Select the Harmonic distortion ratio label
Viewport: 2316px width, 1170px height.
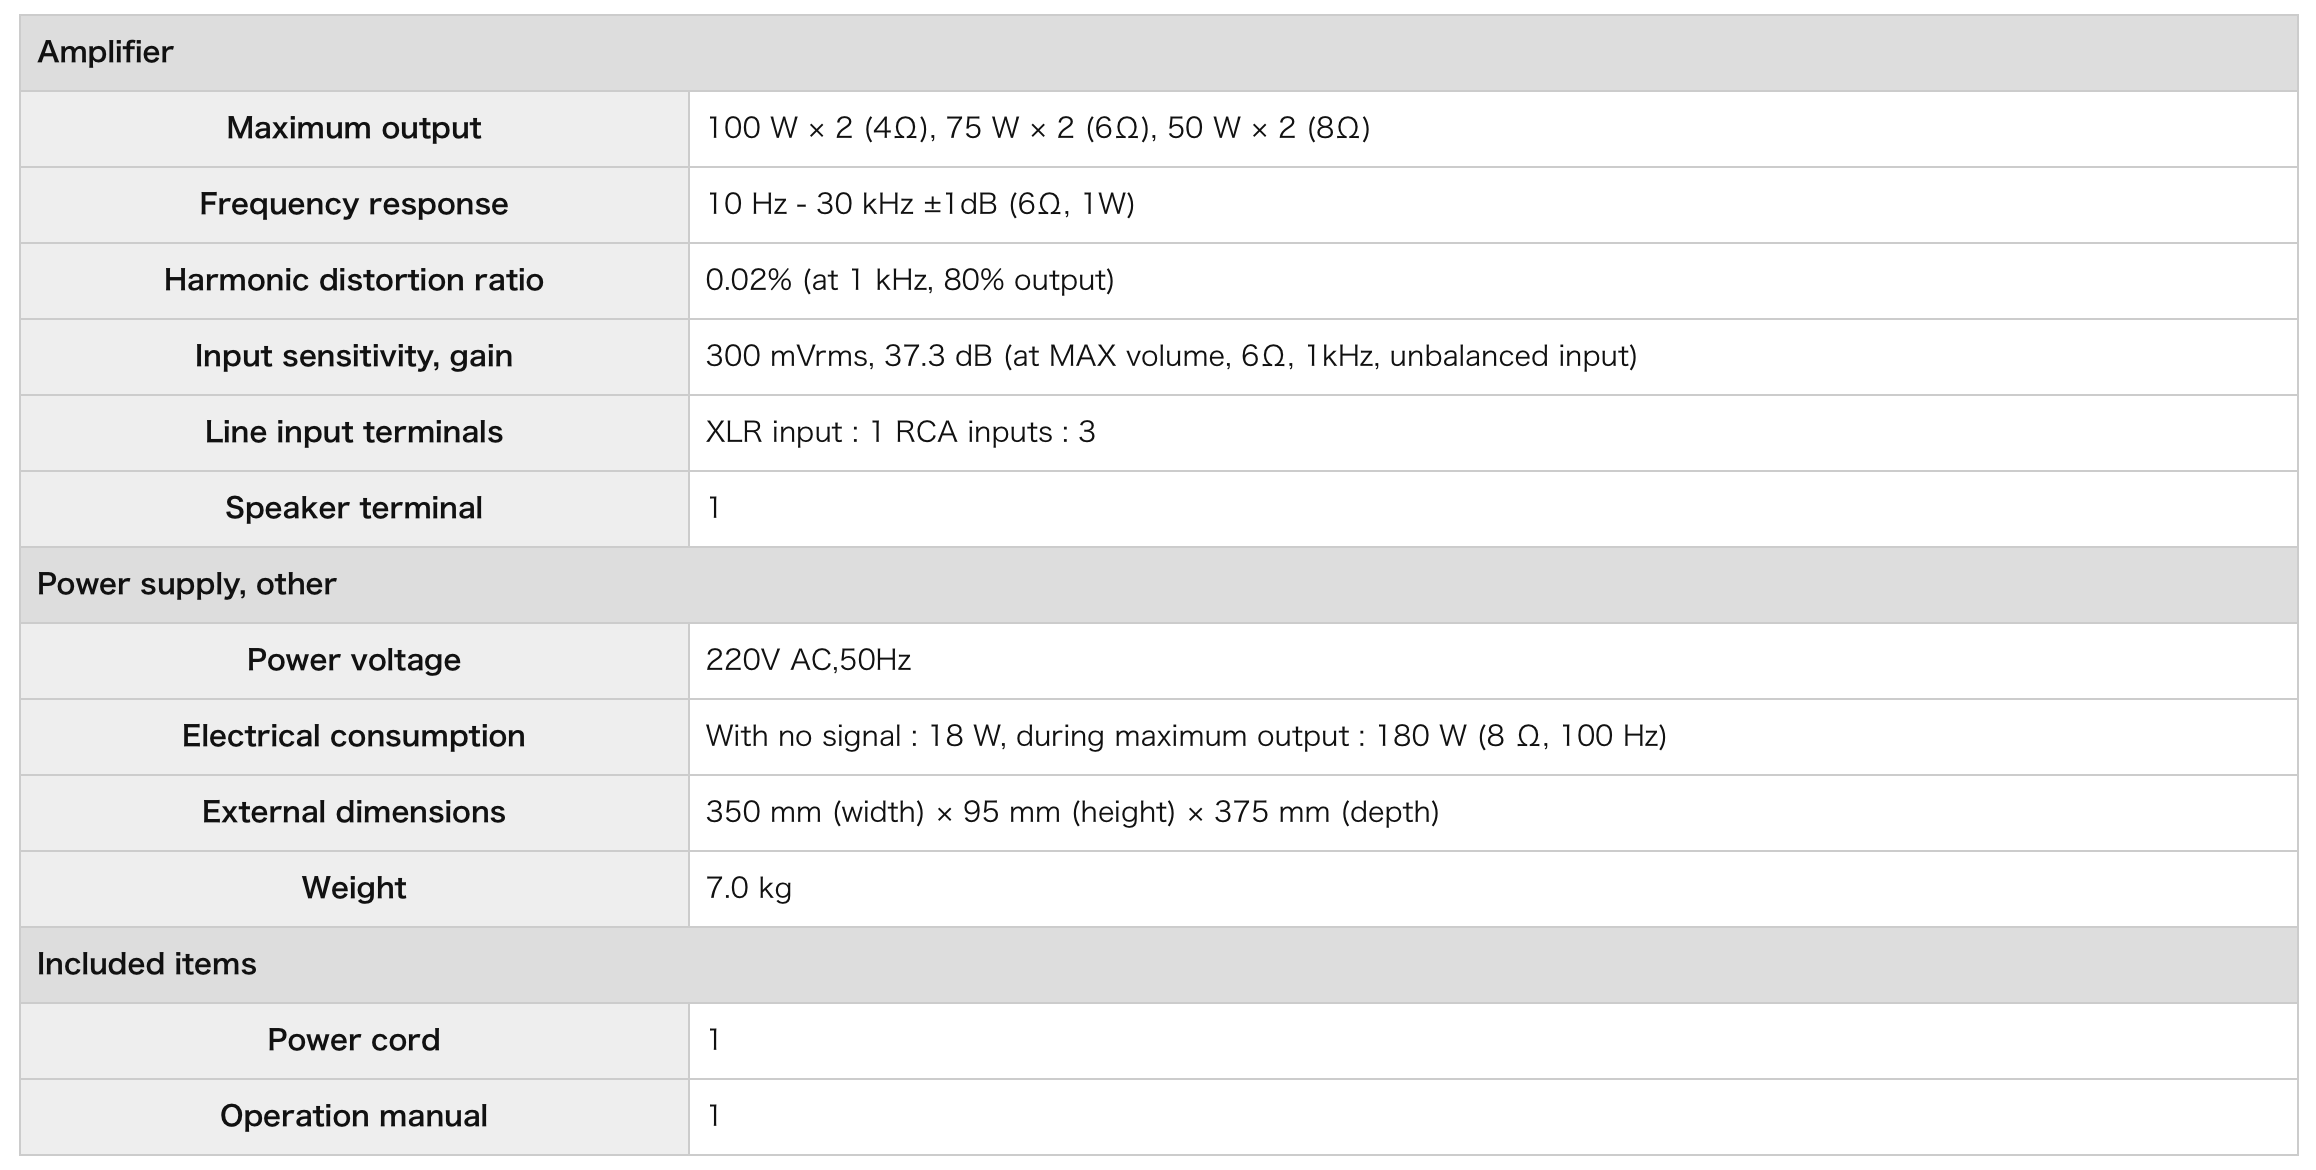(x=354, y=281)
